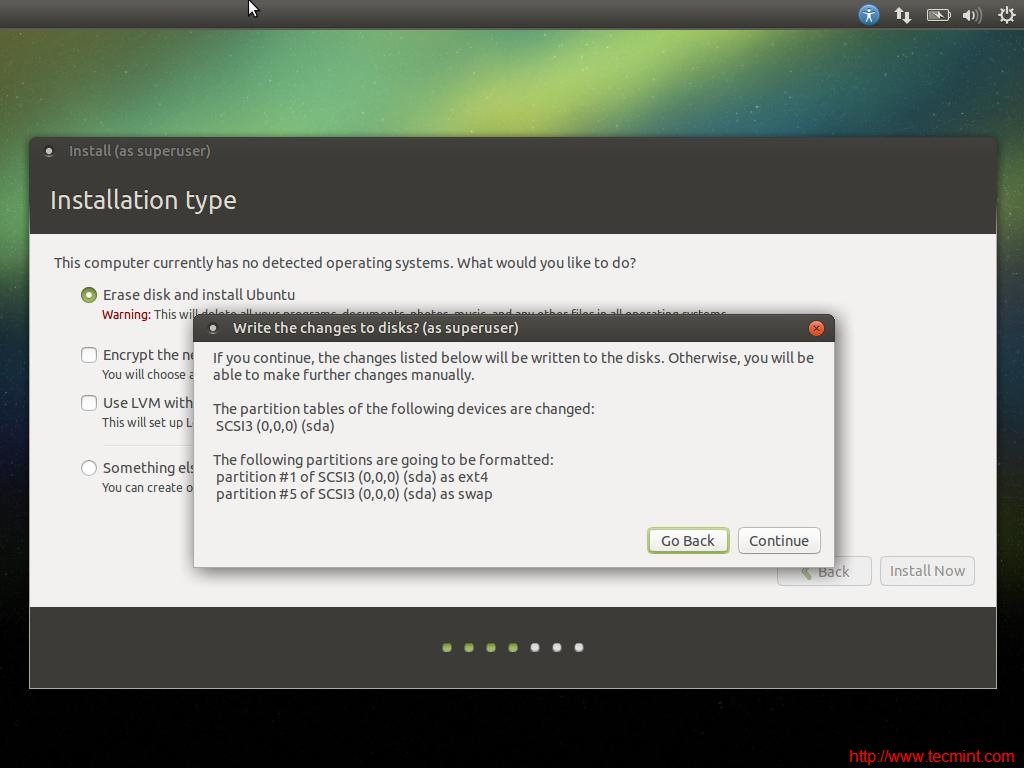Click 'Write the changes to disks? (as superuser)' title
The image size is (1024, 768).
(x=376, y=328)
